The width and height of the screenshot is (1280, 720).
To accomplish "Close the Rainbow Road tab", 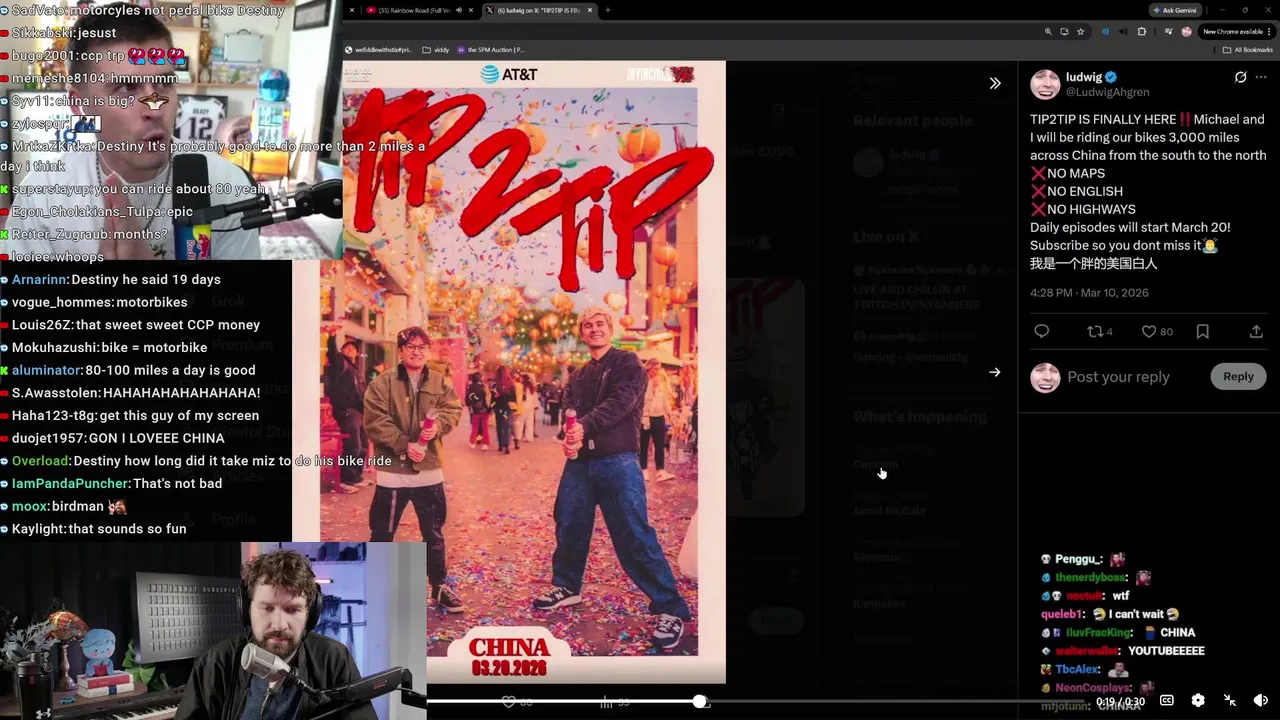I will click(470, 10).
